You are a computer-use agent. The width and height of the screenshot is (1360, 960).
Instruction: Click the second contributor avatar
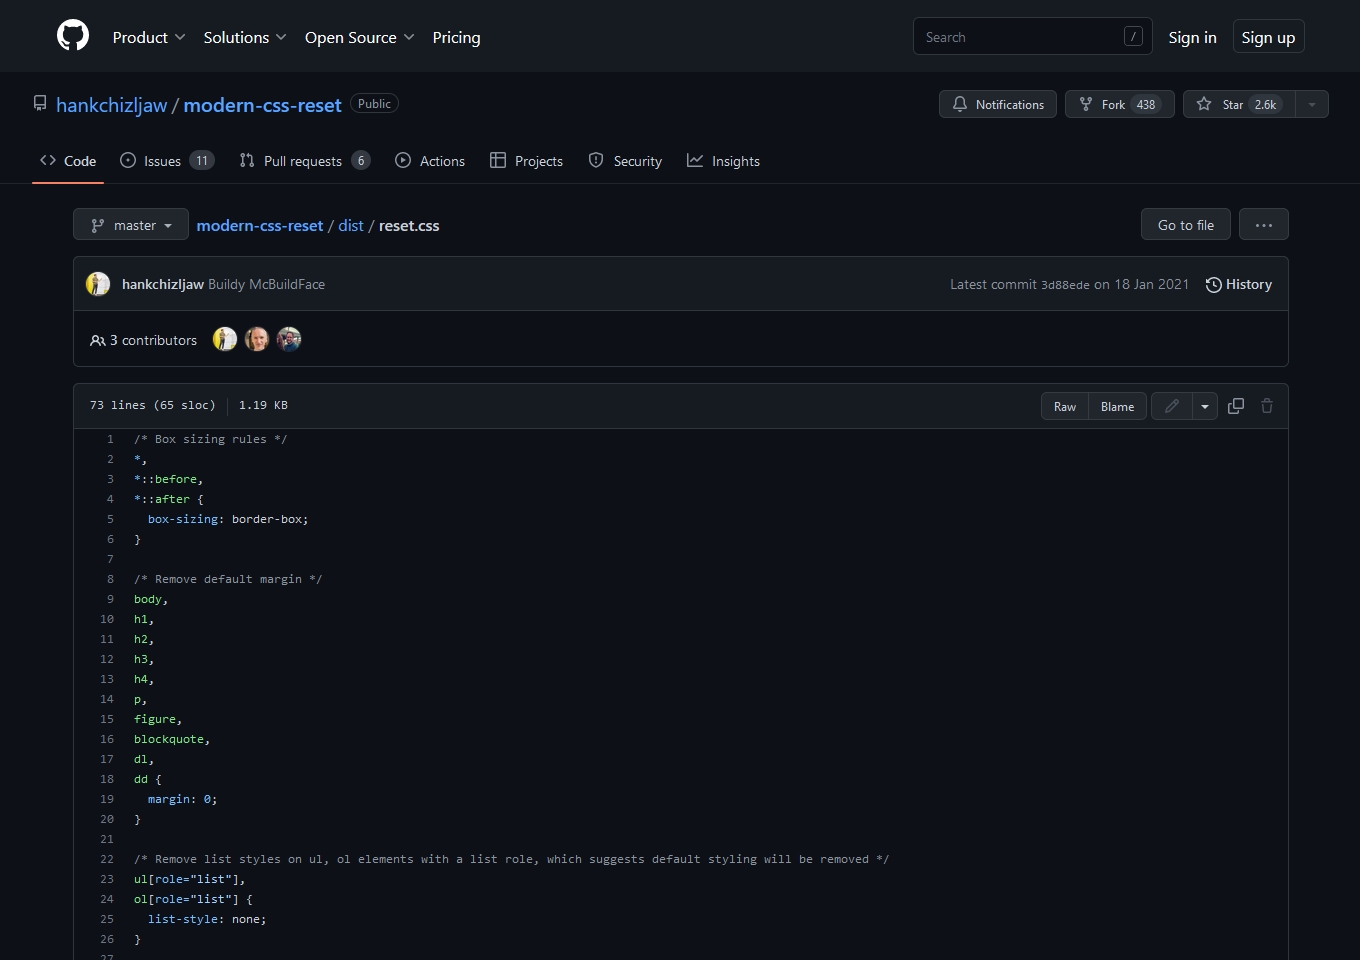pyautogui.click(x=257, y=339)
